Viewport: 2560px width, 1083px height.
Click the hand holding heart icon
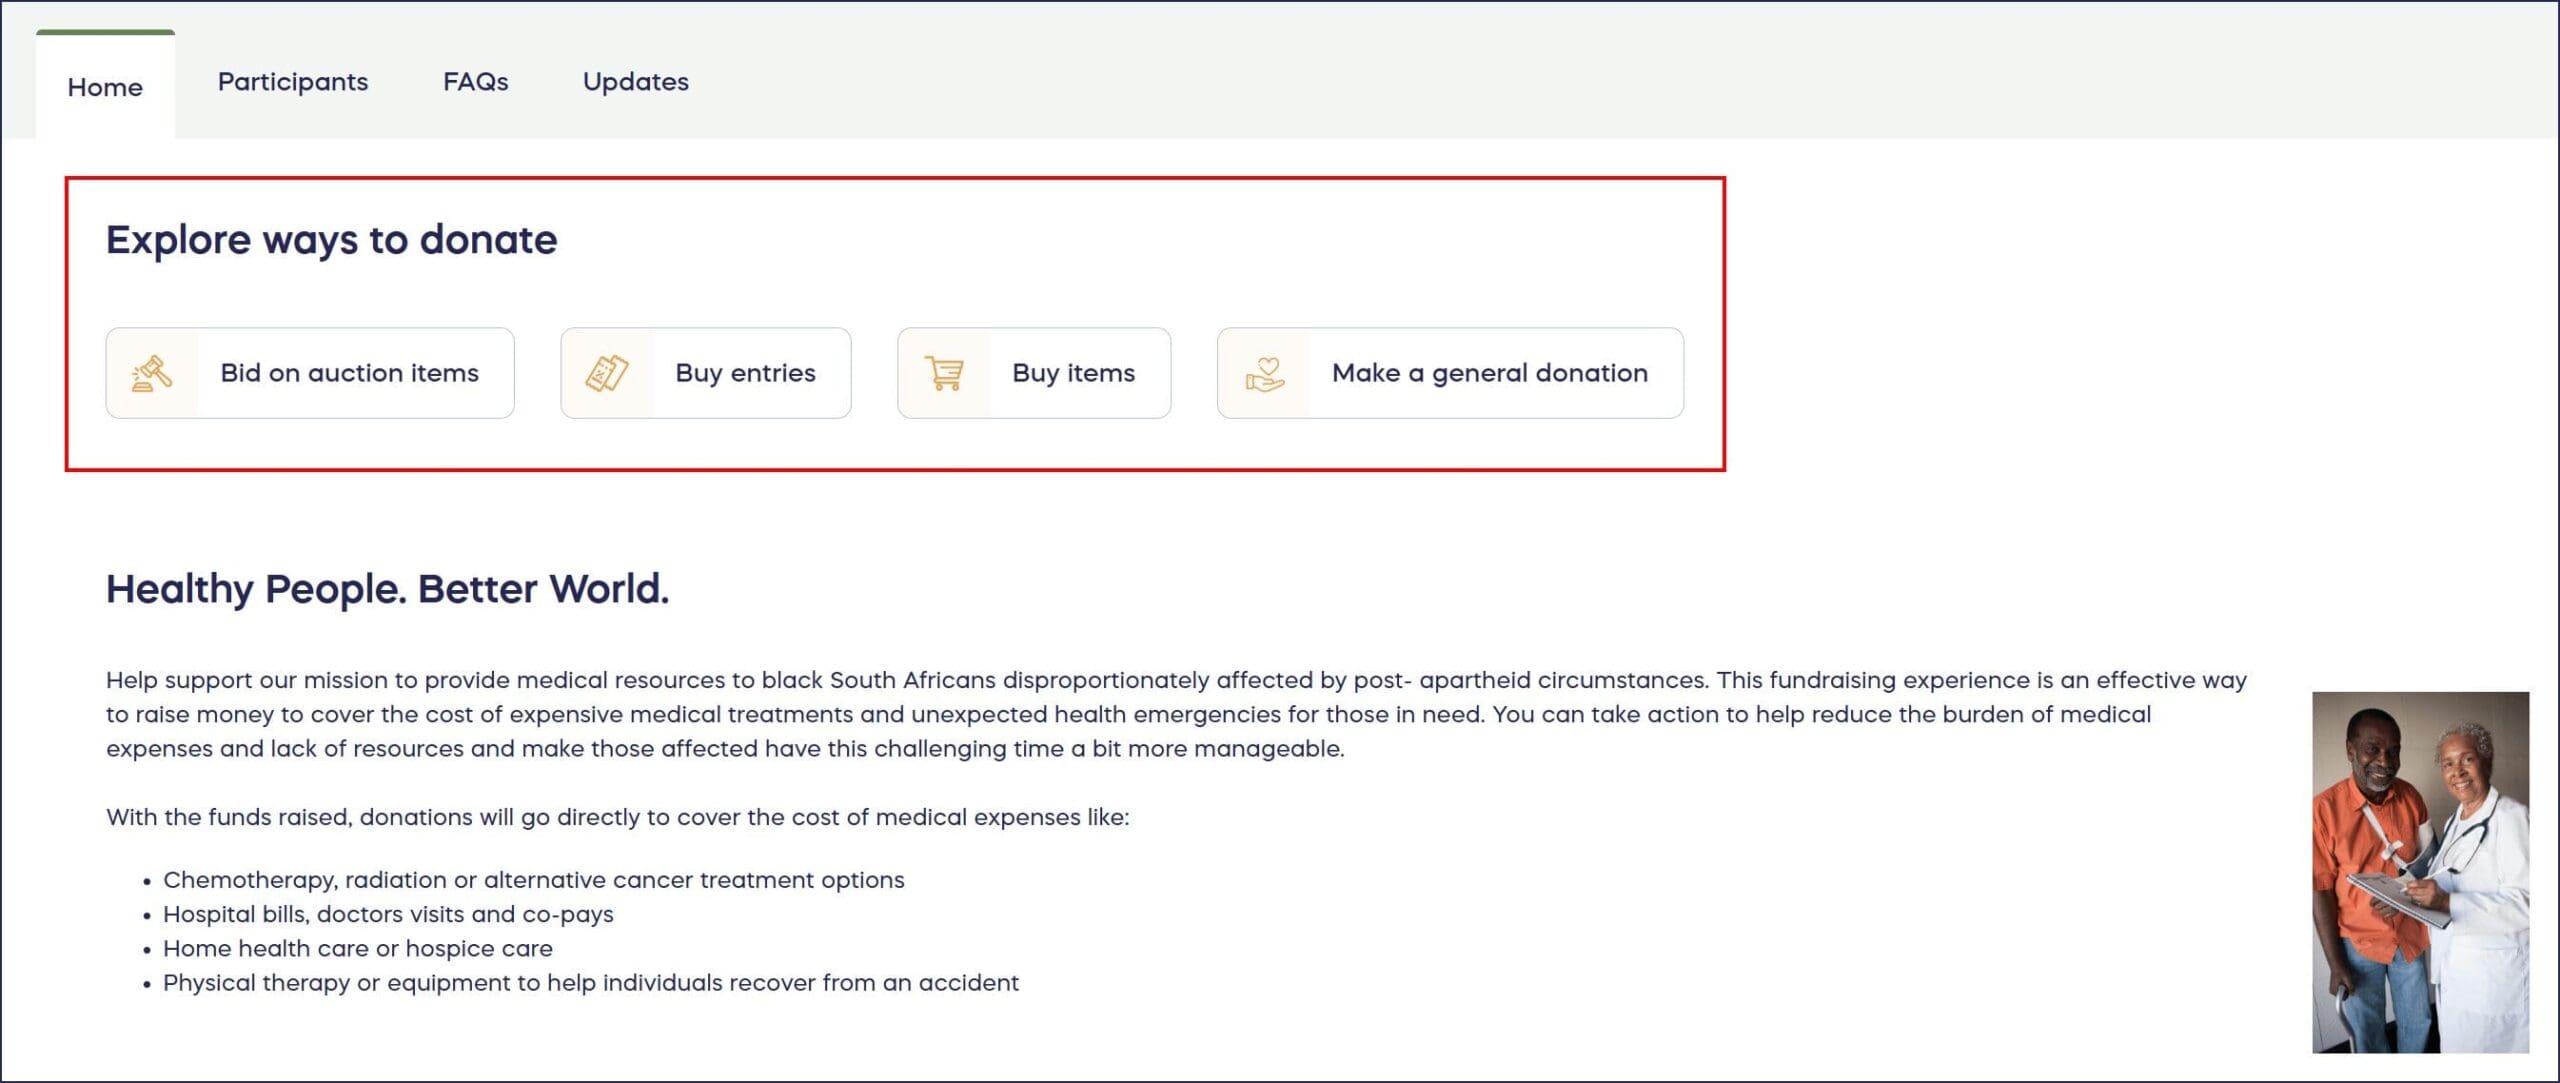1264,373
